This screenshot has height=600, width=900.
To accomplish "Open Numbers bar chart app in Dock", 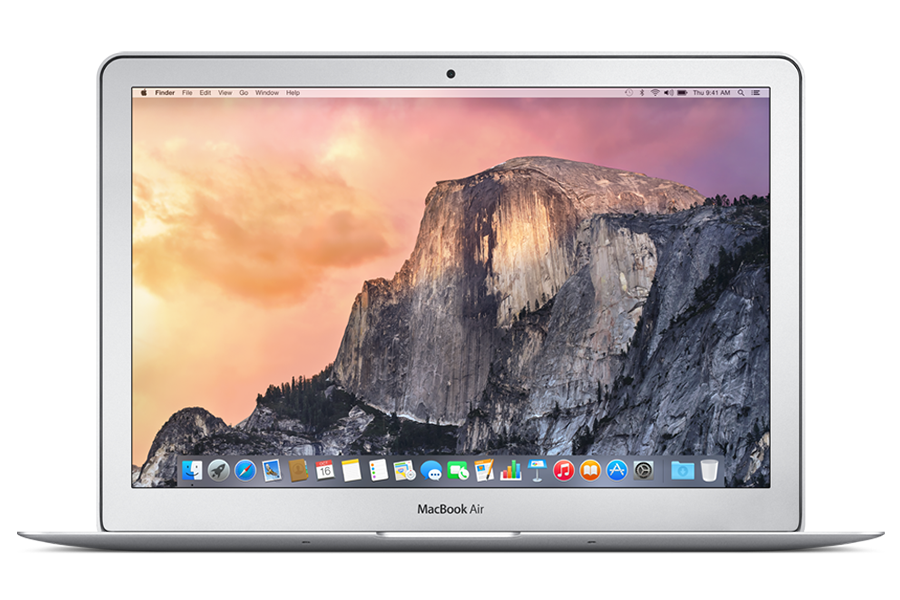I will pos(510,471).
